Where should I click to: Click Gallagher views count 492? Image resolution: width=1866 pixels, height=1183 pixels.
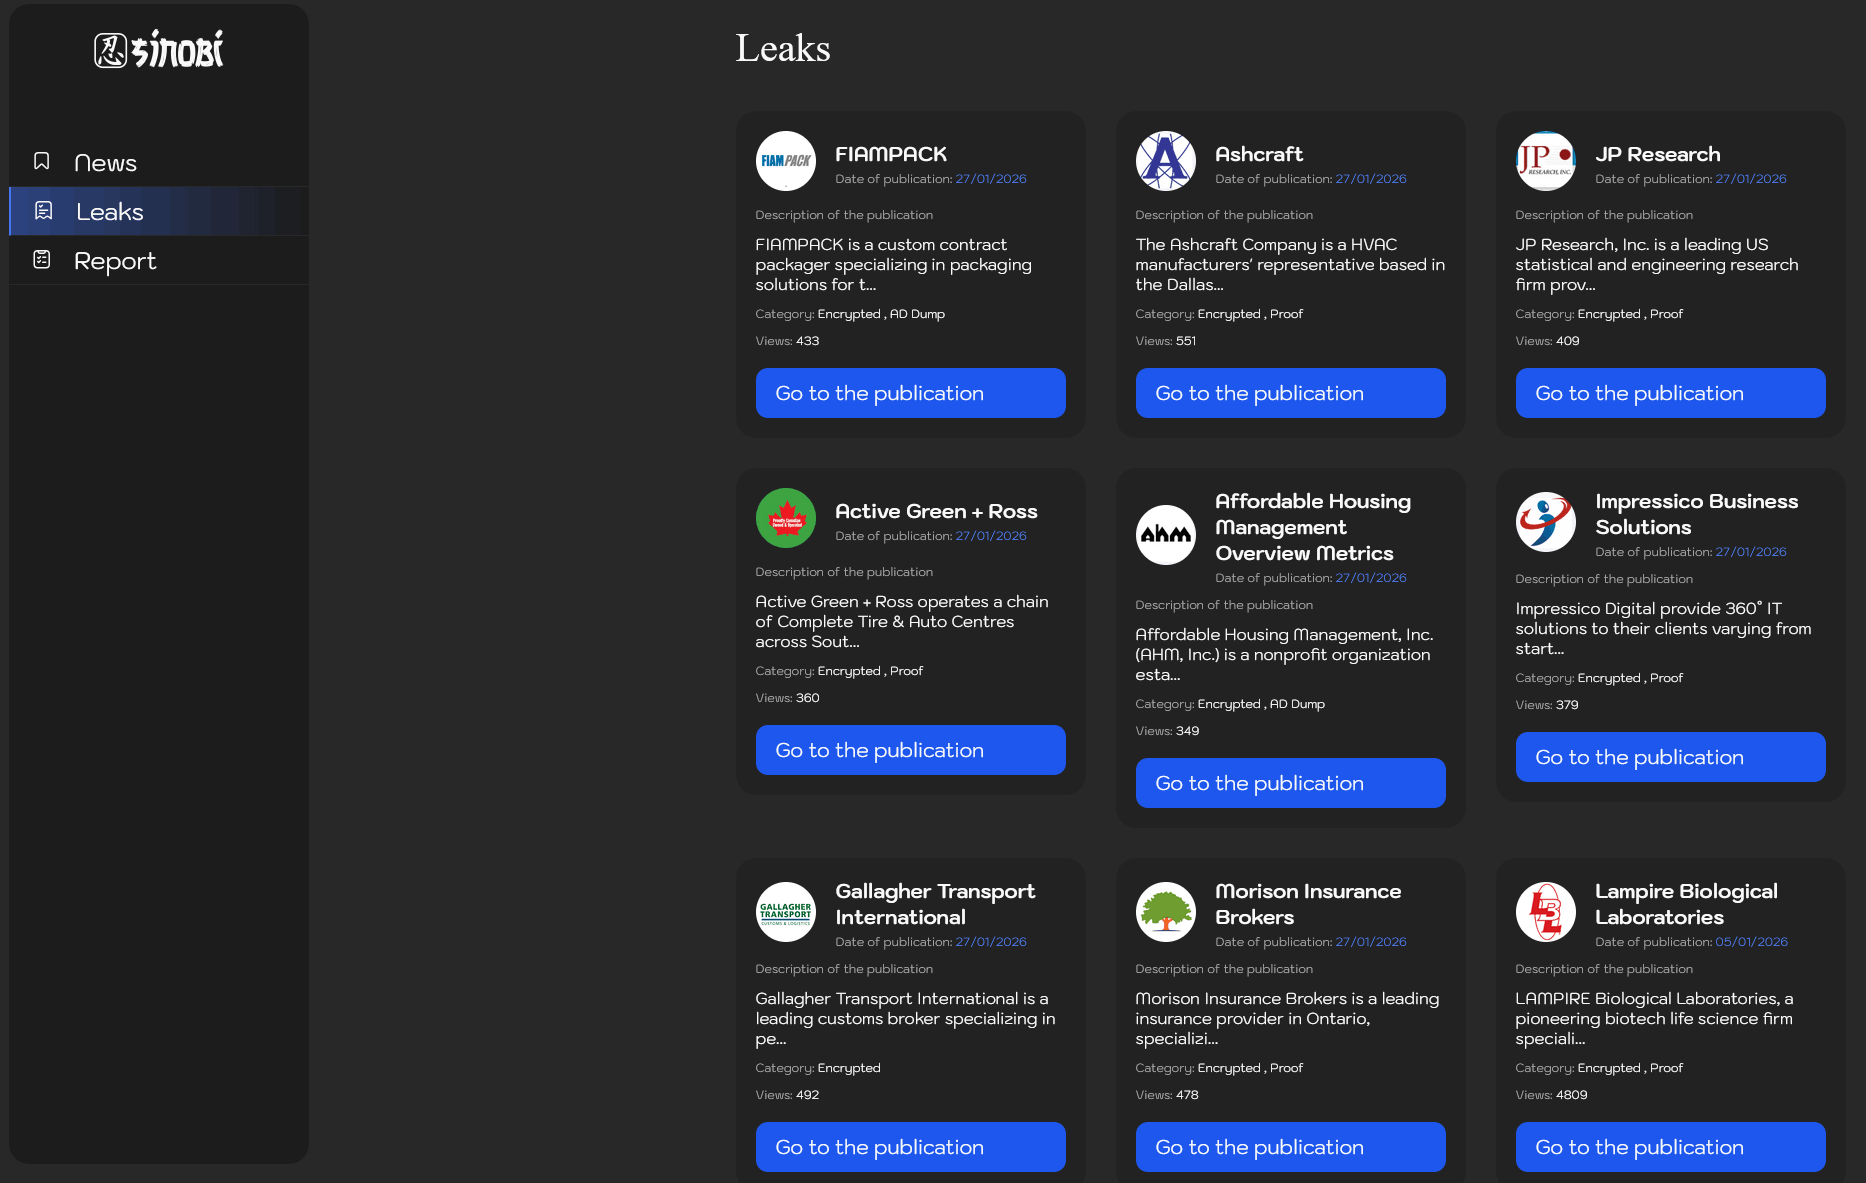[x=807, y=1095]
